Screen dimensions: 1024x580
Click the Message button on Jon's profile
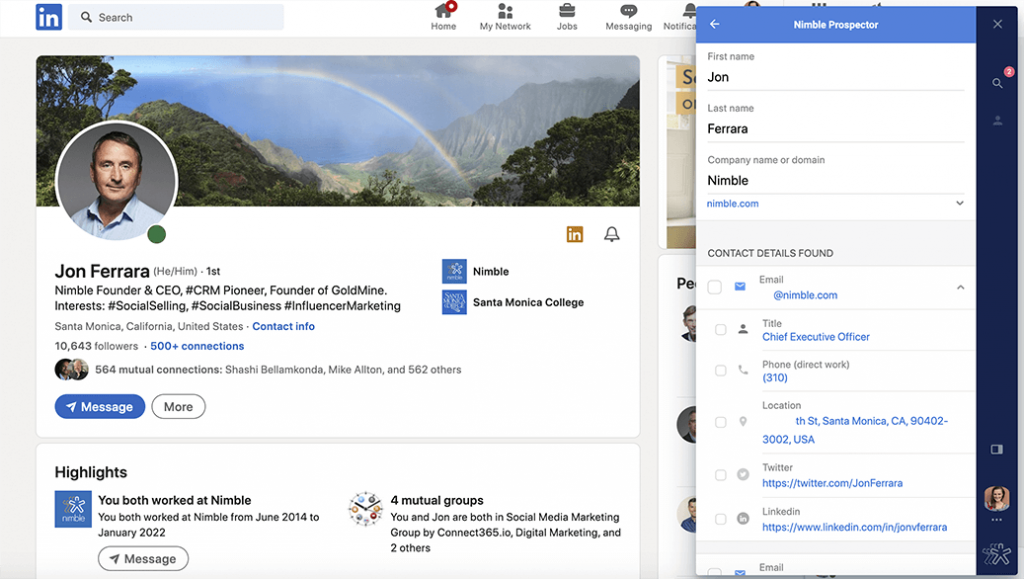point(99,406)
